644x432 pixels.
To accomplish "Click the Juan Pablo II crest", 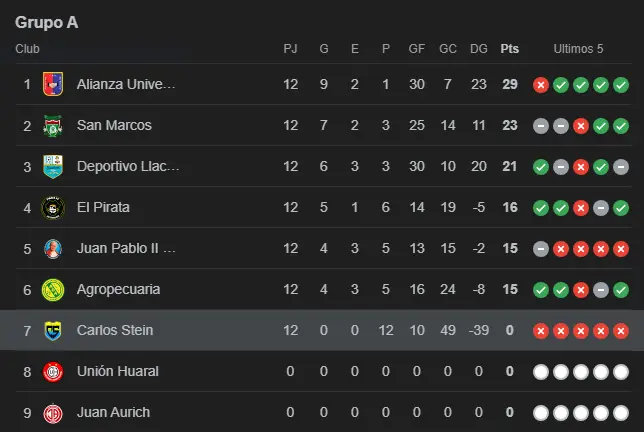I will tap(53, 249).
